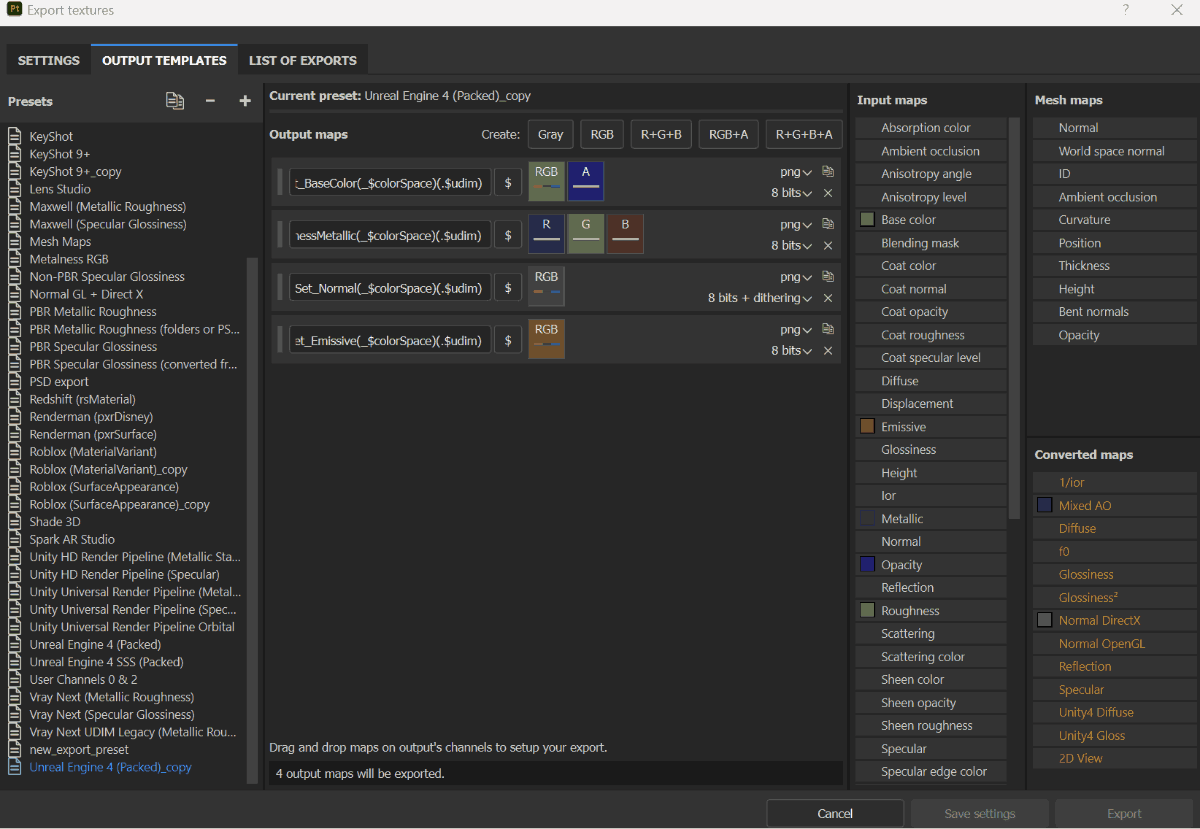This screenshot has width=1200, height=829.
Task: Switch to the Output Templates tab
Action: point(164,60)
